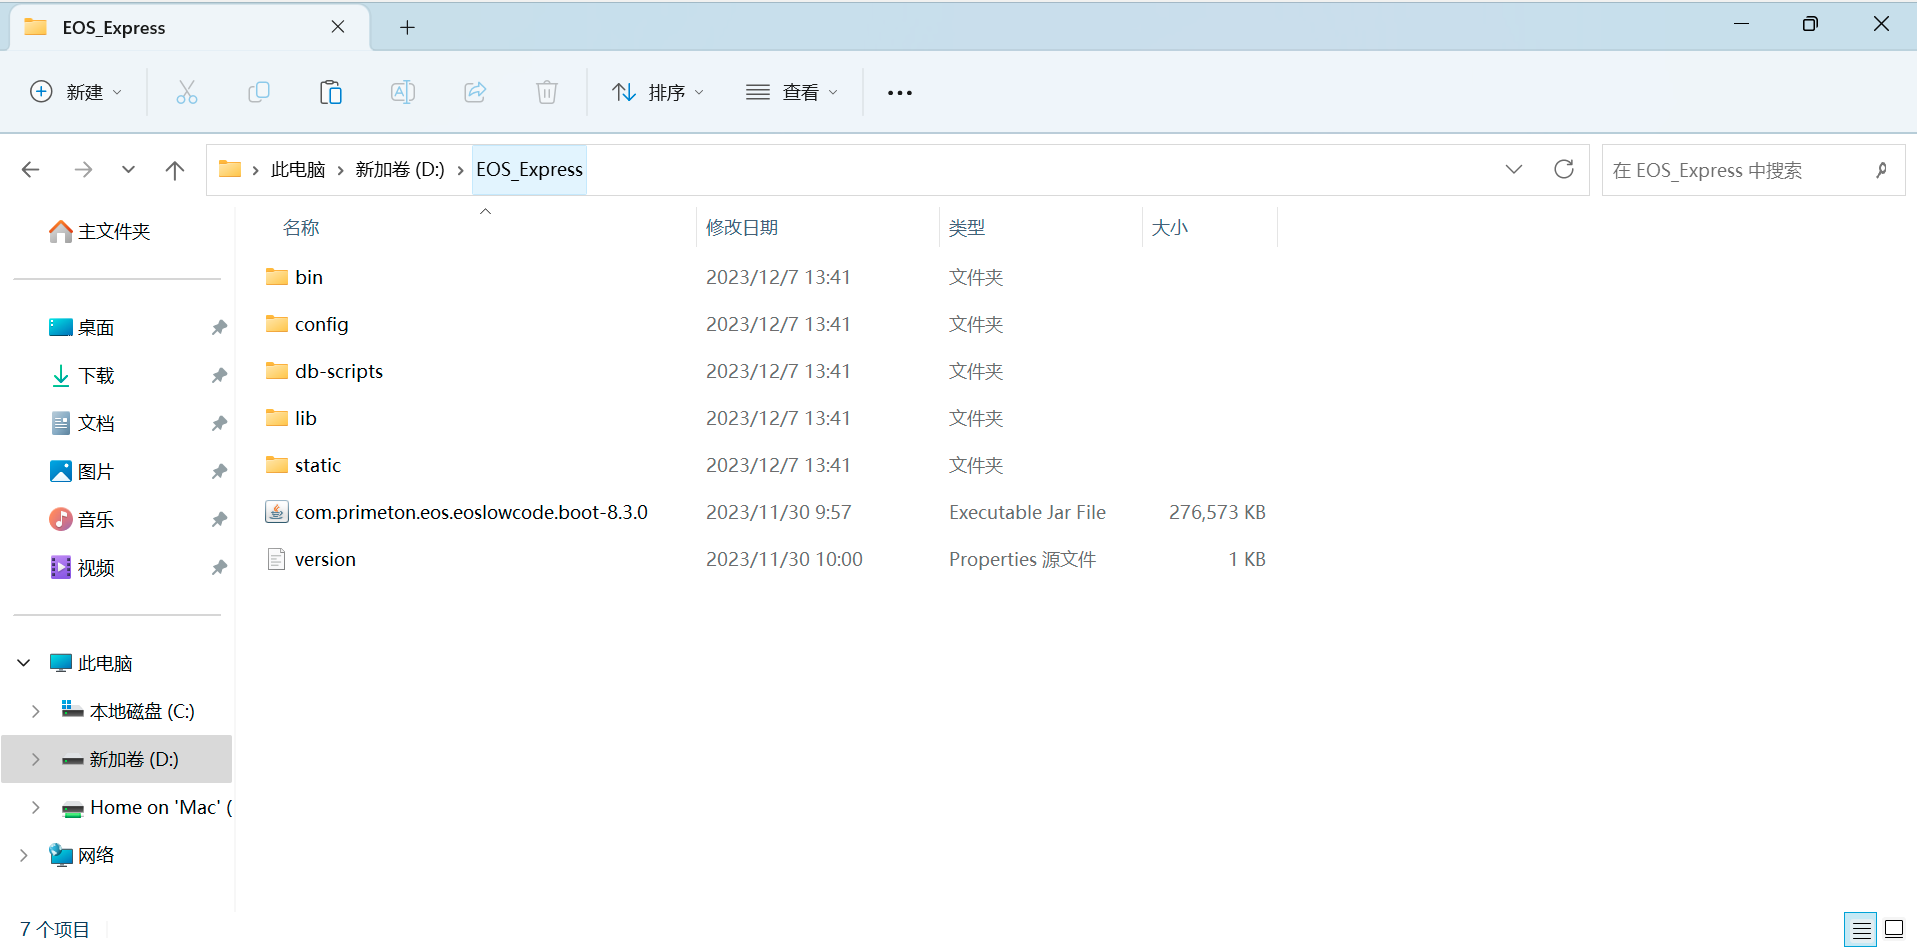Click the Refresh button
This screenshot has height=947, width=1917.
(1563, 169)
